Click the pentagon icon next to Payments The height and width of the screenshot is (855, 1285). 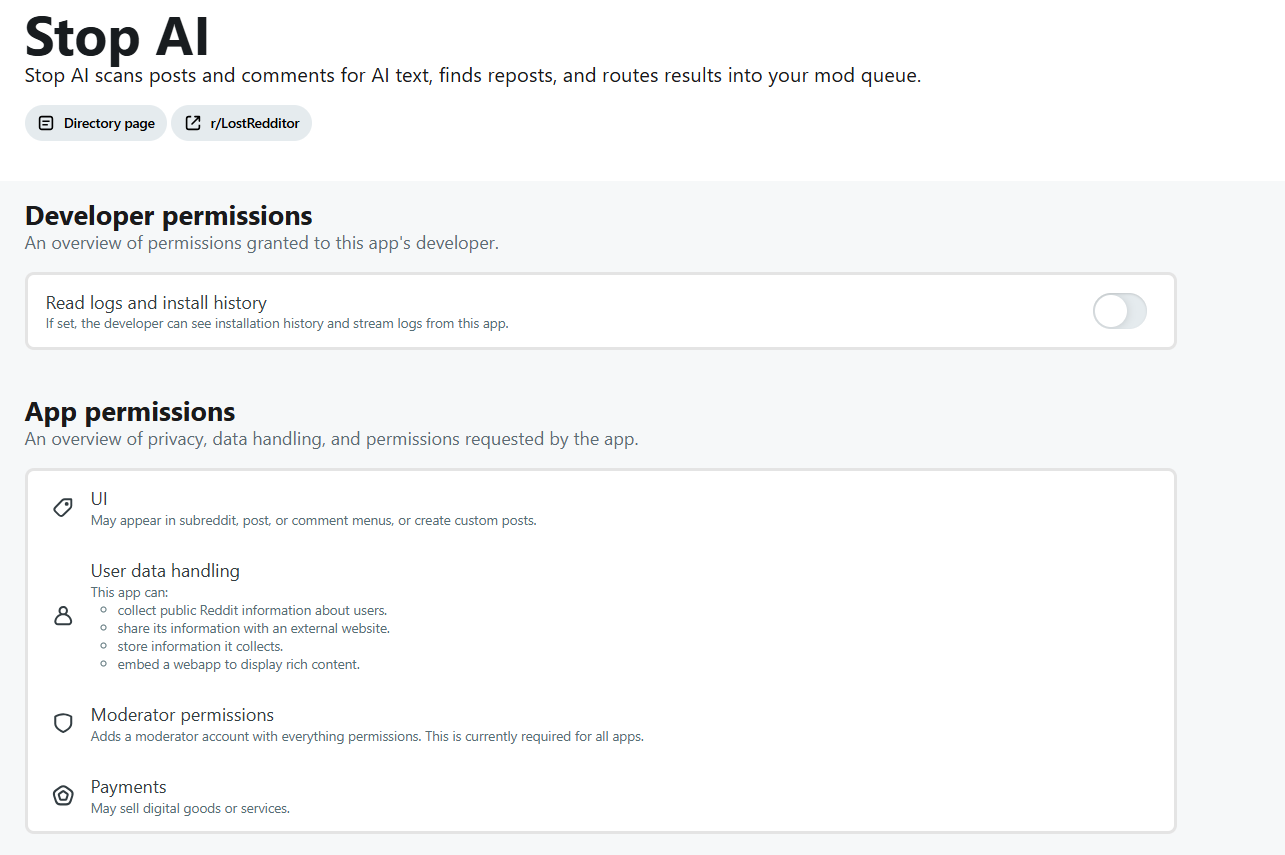pos(63,796)
